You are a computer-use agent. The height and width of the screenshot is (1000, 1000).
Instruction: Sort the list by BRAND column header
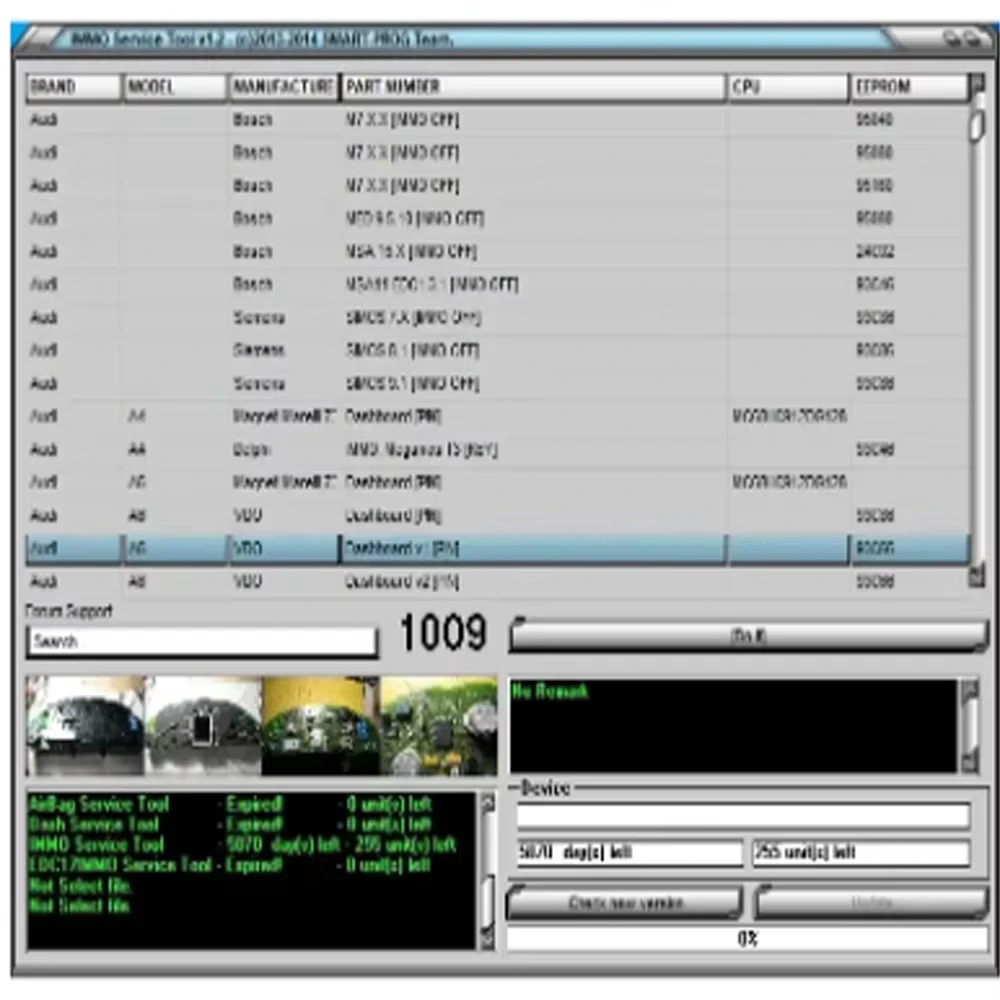pyautogui.click(x=73, y=87)
